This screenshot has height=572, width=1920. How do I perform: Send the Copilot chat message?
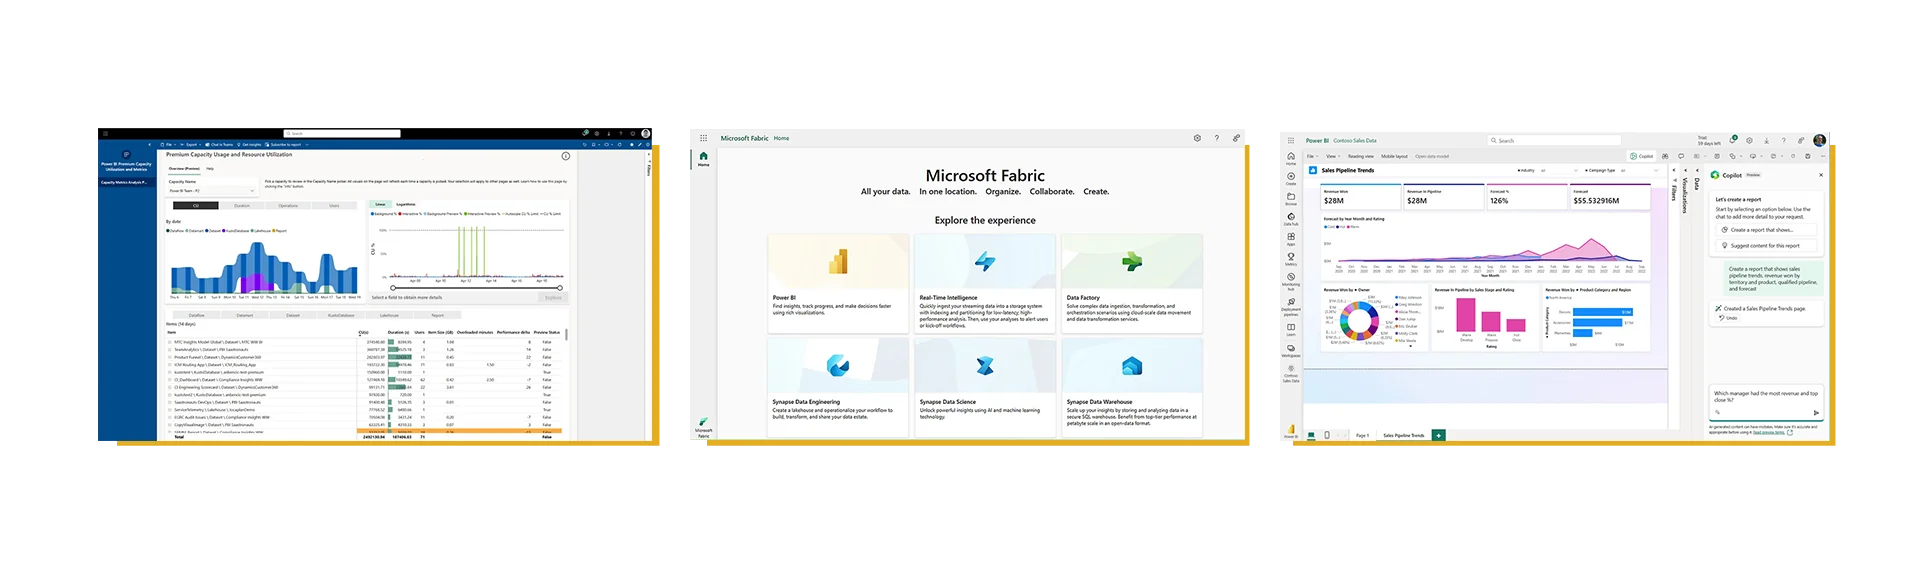[1816, 413]
